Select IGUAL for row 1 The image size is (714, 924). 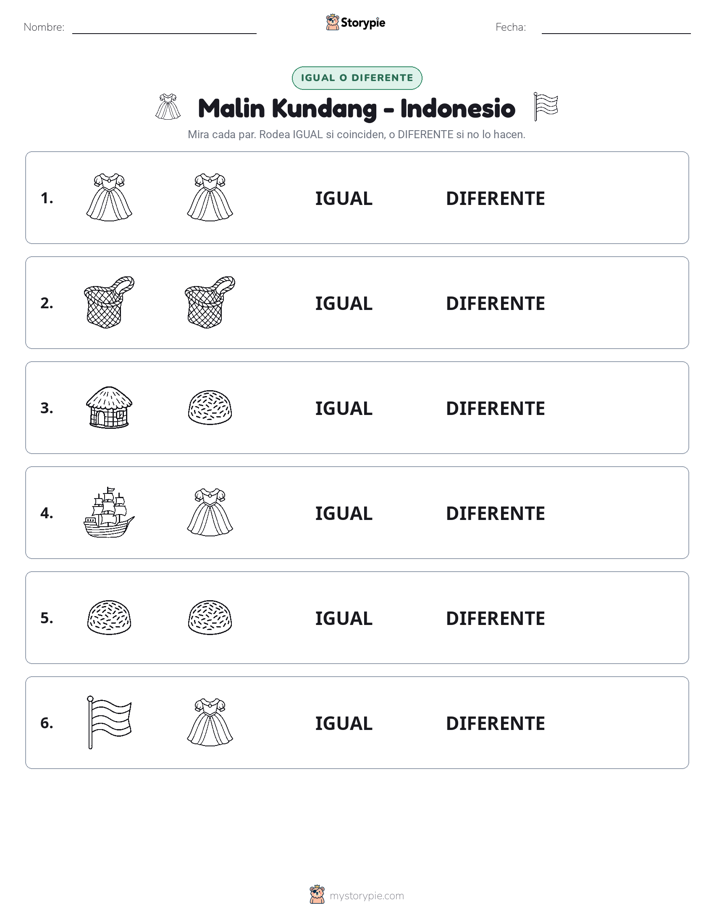(x=343, y=199)
